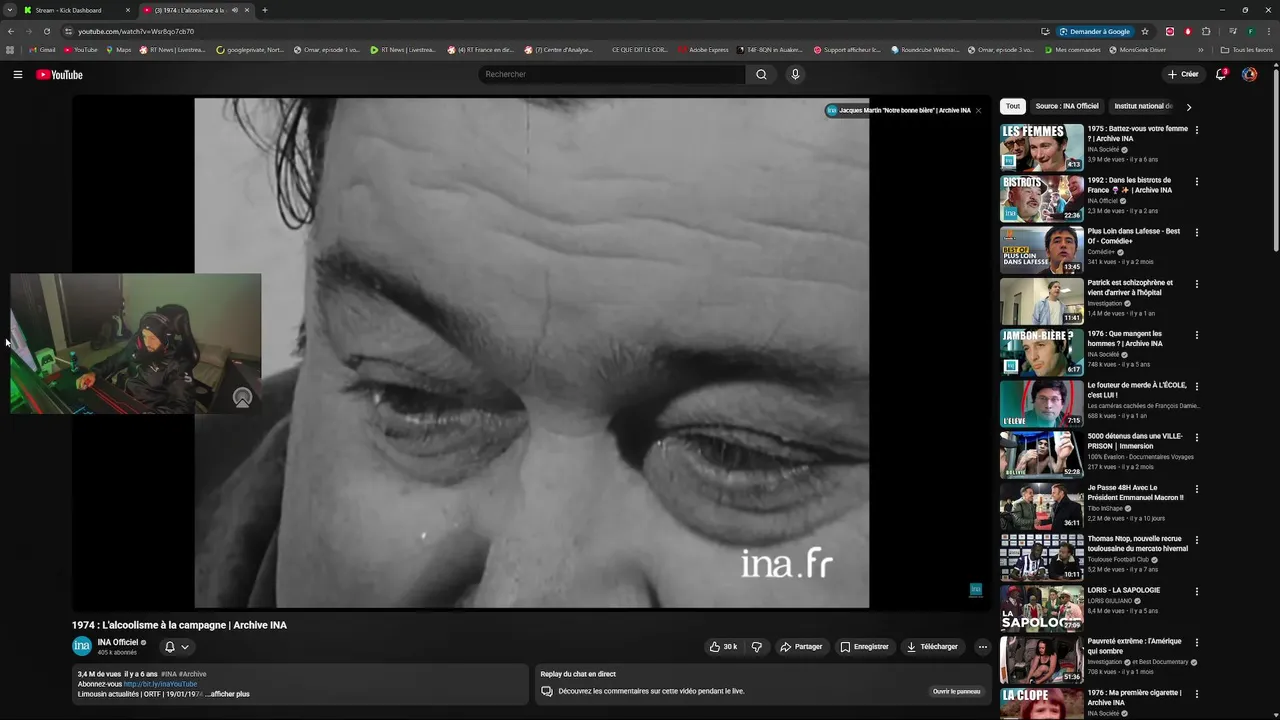This screenshot has height=720, width=1280.
Task: Open the "Tous les favoris" bookmarks folder
Action: tap(1246, 49)
